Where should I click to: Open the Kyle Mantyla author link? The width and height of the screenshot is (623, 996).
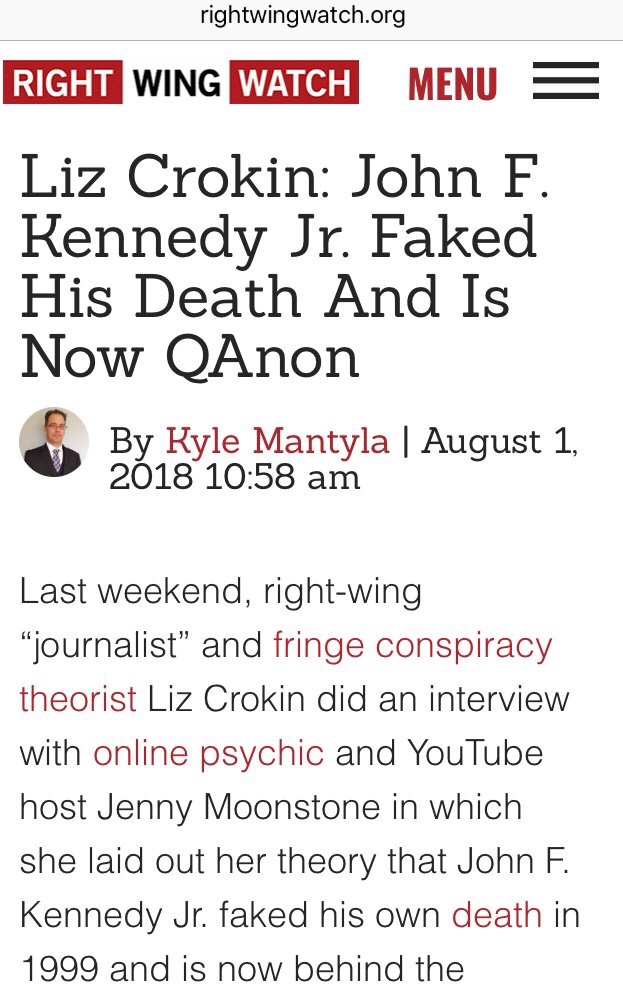pos(277,441)
